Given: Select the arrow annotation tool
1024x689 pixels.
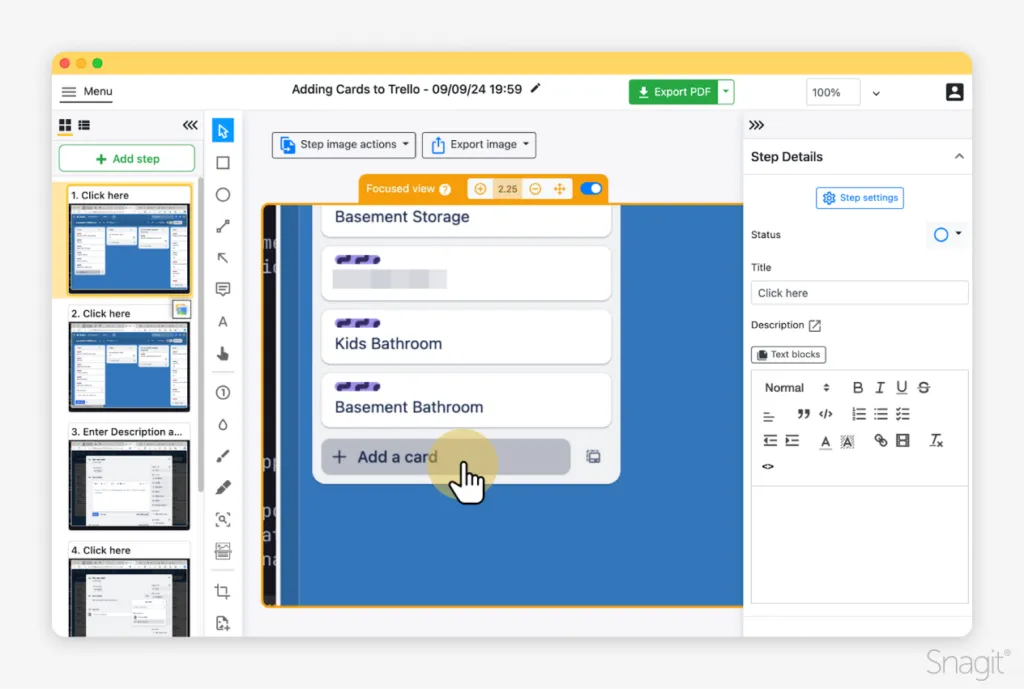Looking at the screenshot, I should (223, 257).
